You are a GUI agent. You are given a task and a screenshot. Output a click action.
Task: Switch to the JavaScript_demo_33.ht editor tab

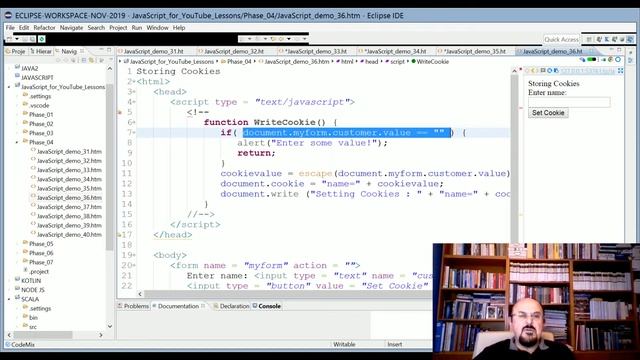(x=315, y=51)
